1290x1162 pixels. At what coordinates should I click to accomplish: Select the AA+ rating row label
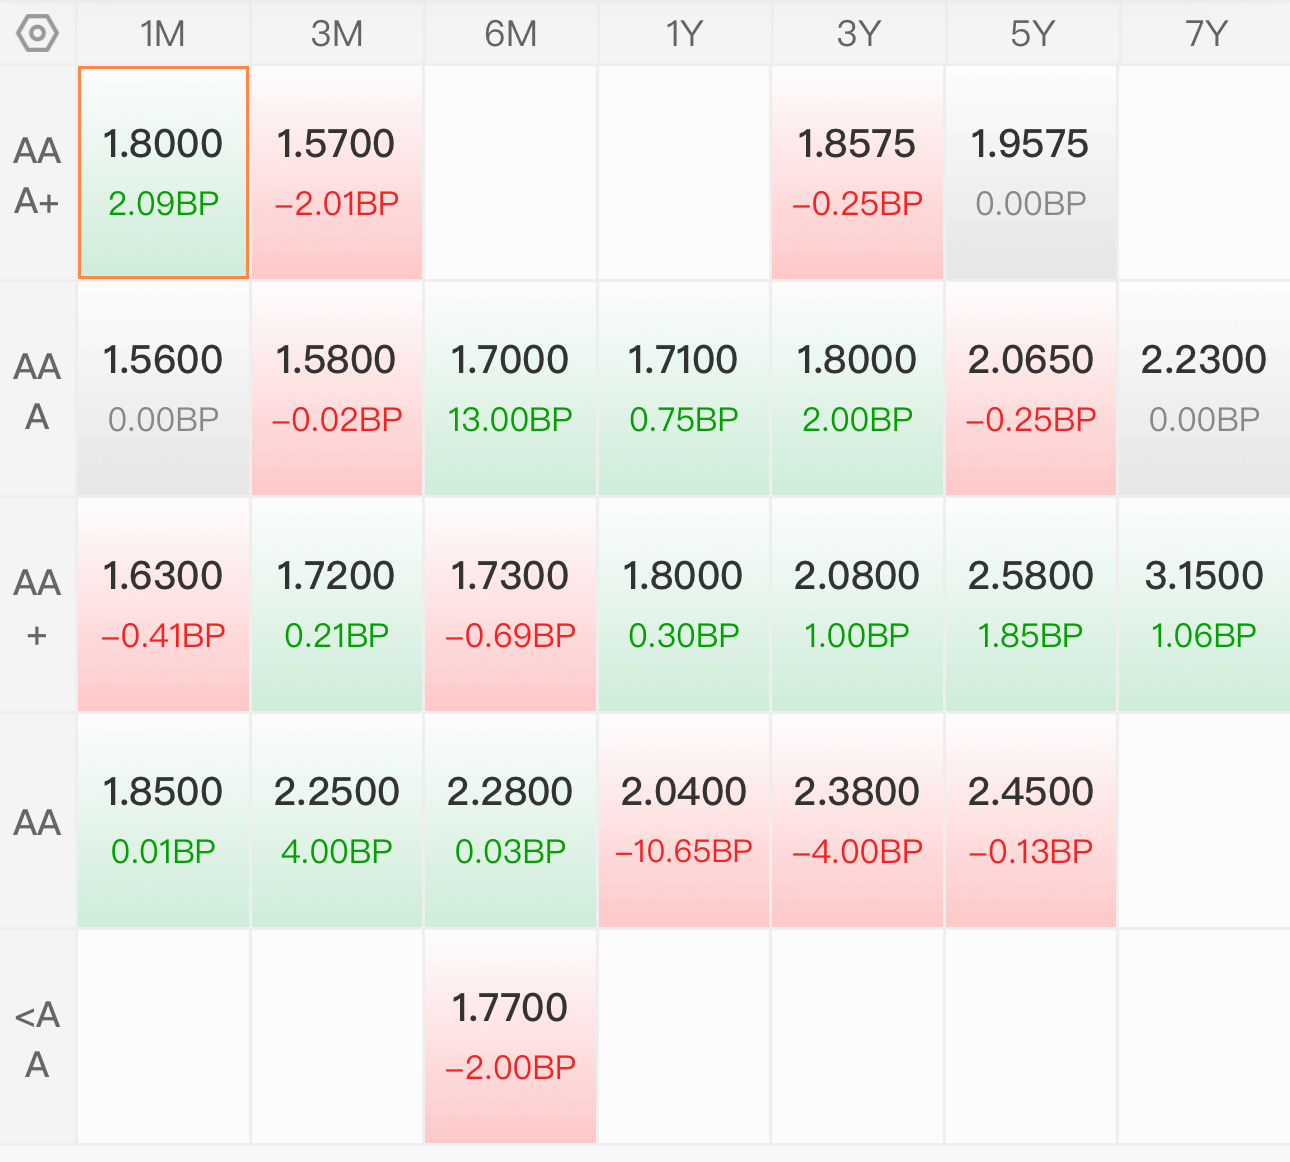37,607
